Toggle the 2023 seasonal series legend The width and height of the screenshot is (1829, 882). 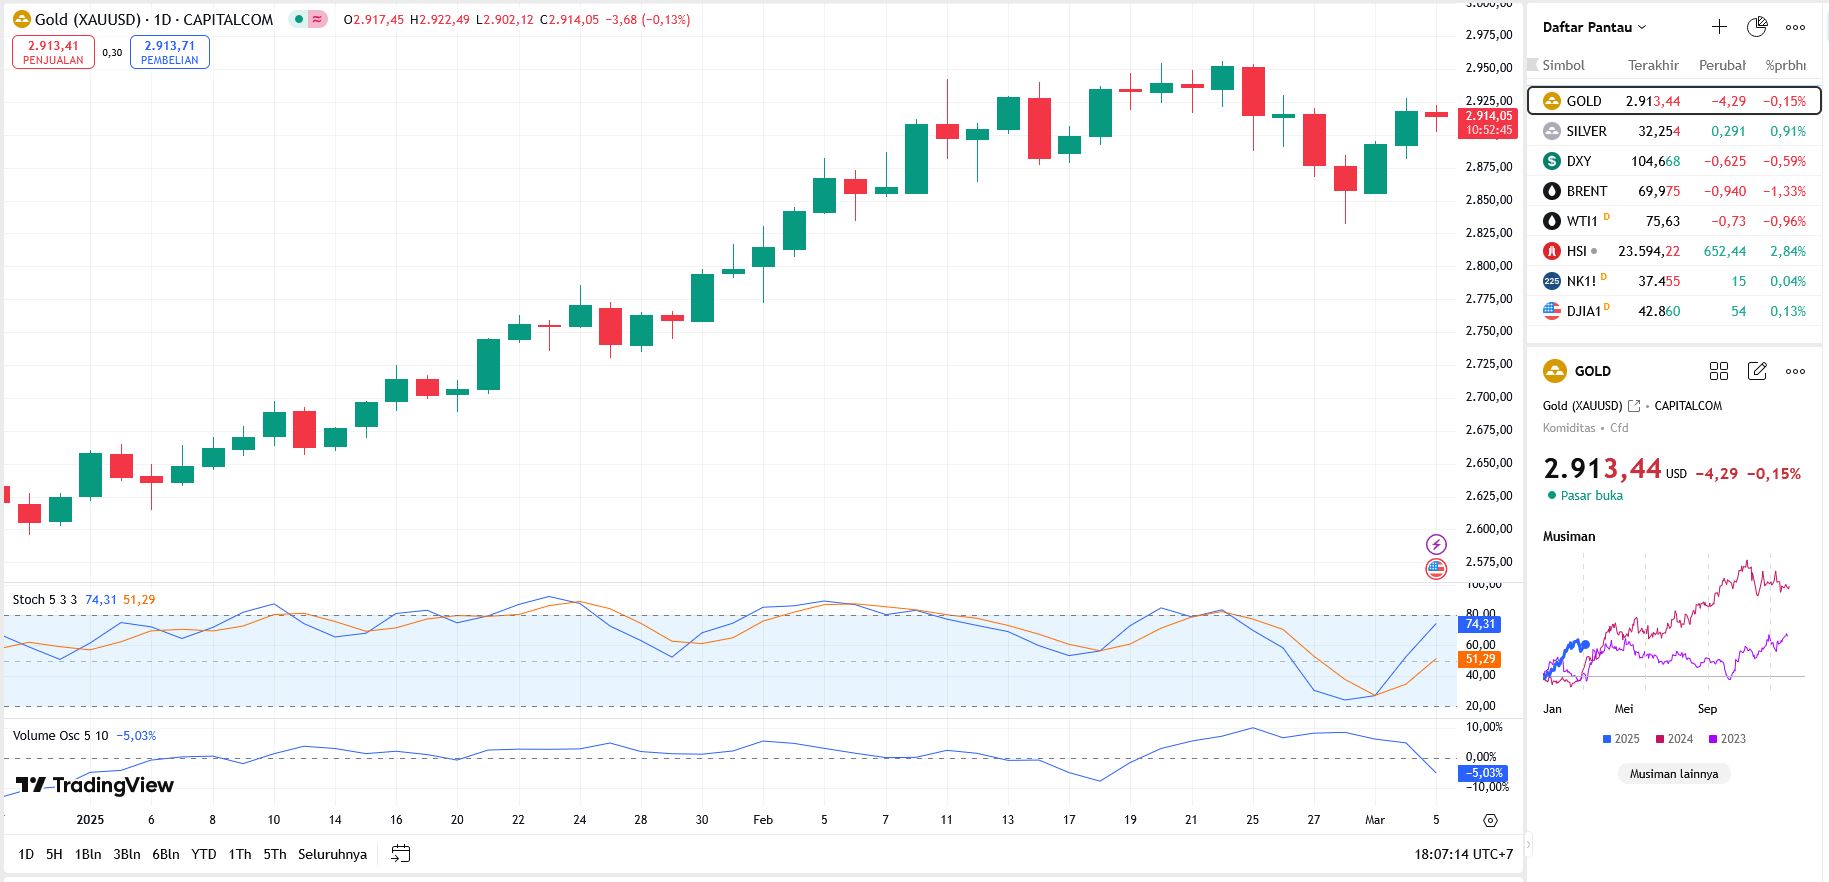pos(1726,739)
